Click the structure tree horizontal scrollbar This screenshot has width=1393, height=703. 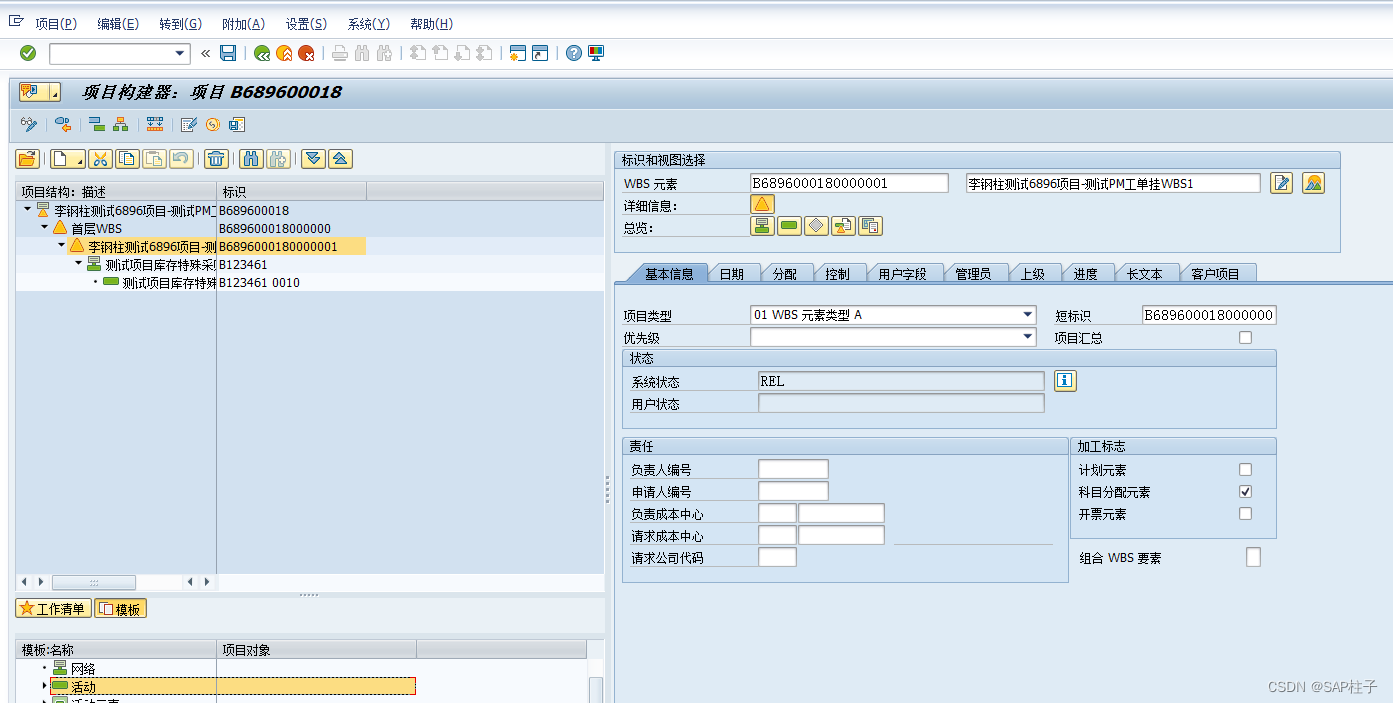point(94,581)
